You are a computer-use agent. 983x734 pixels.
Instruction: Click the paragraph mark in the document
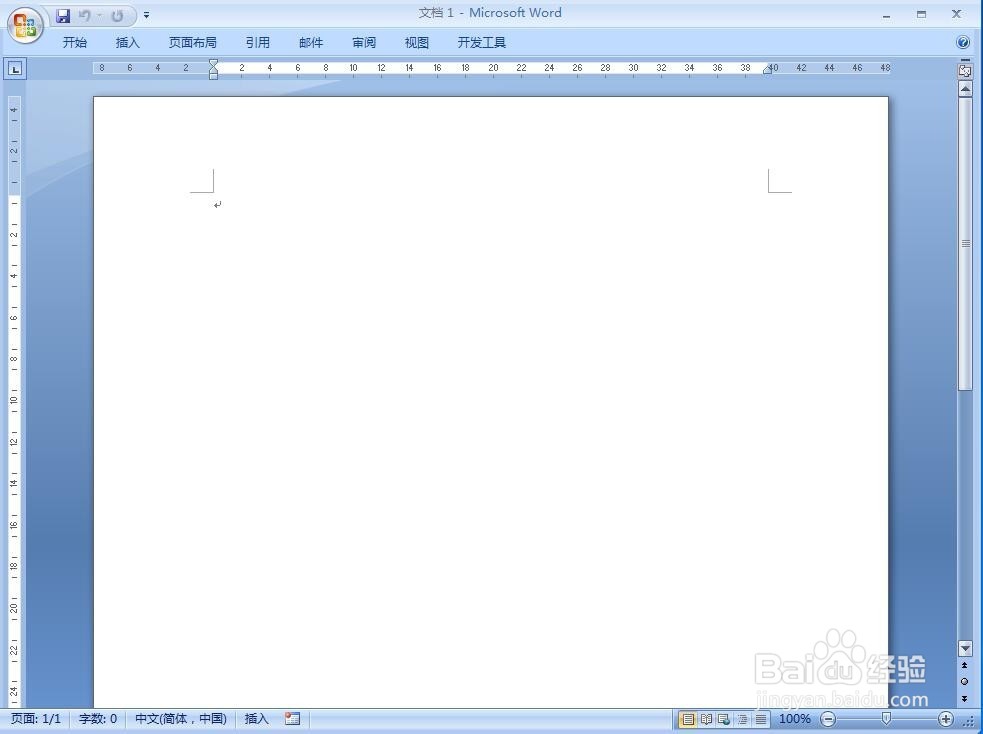[218, 204]
